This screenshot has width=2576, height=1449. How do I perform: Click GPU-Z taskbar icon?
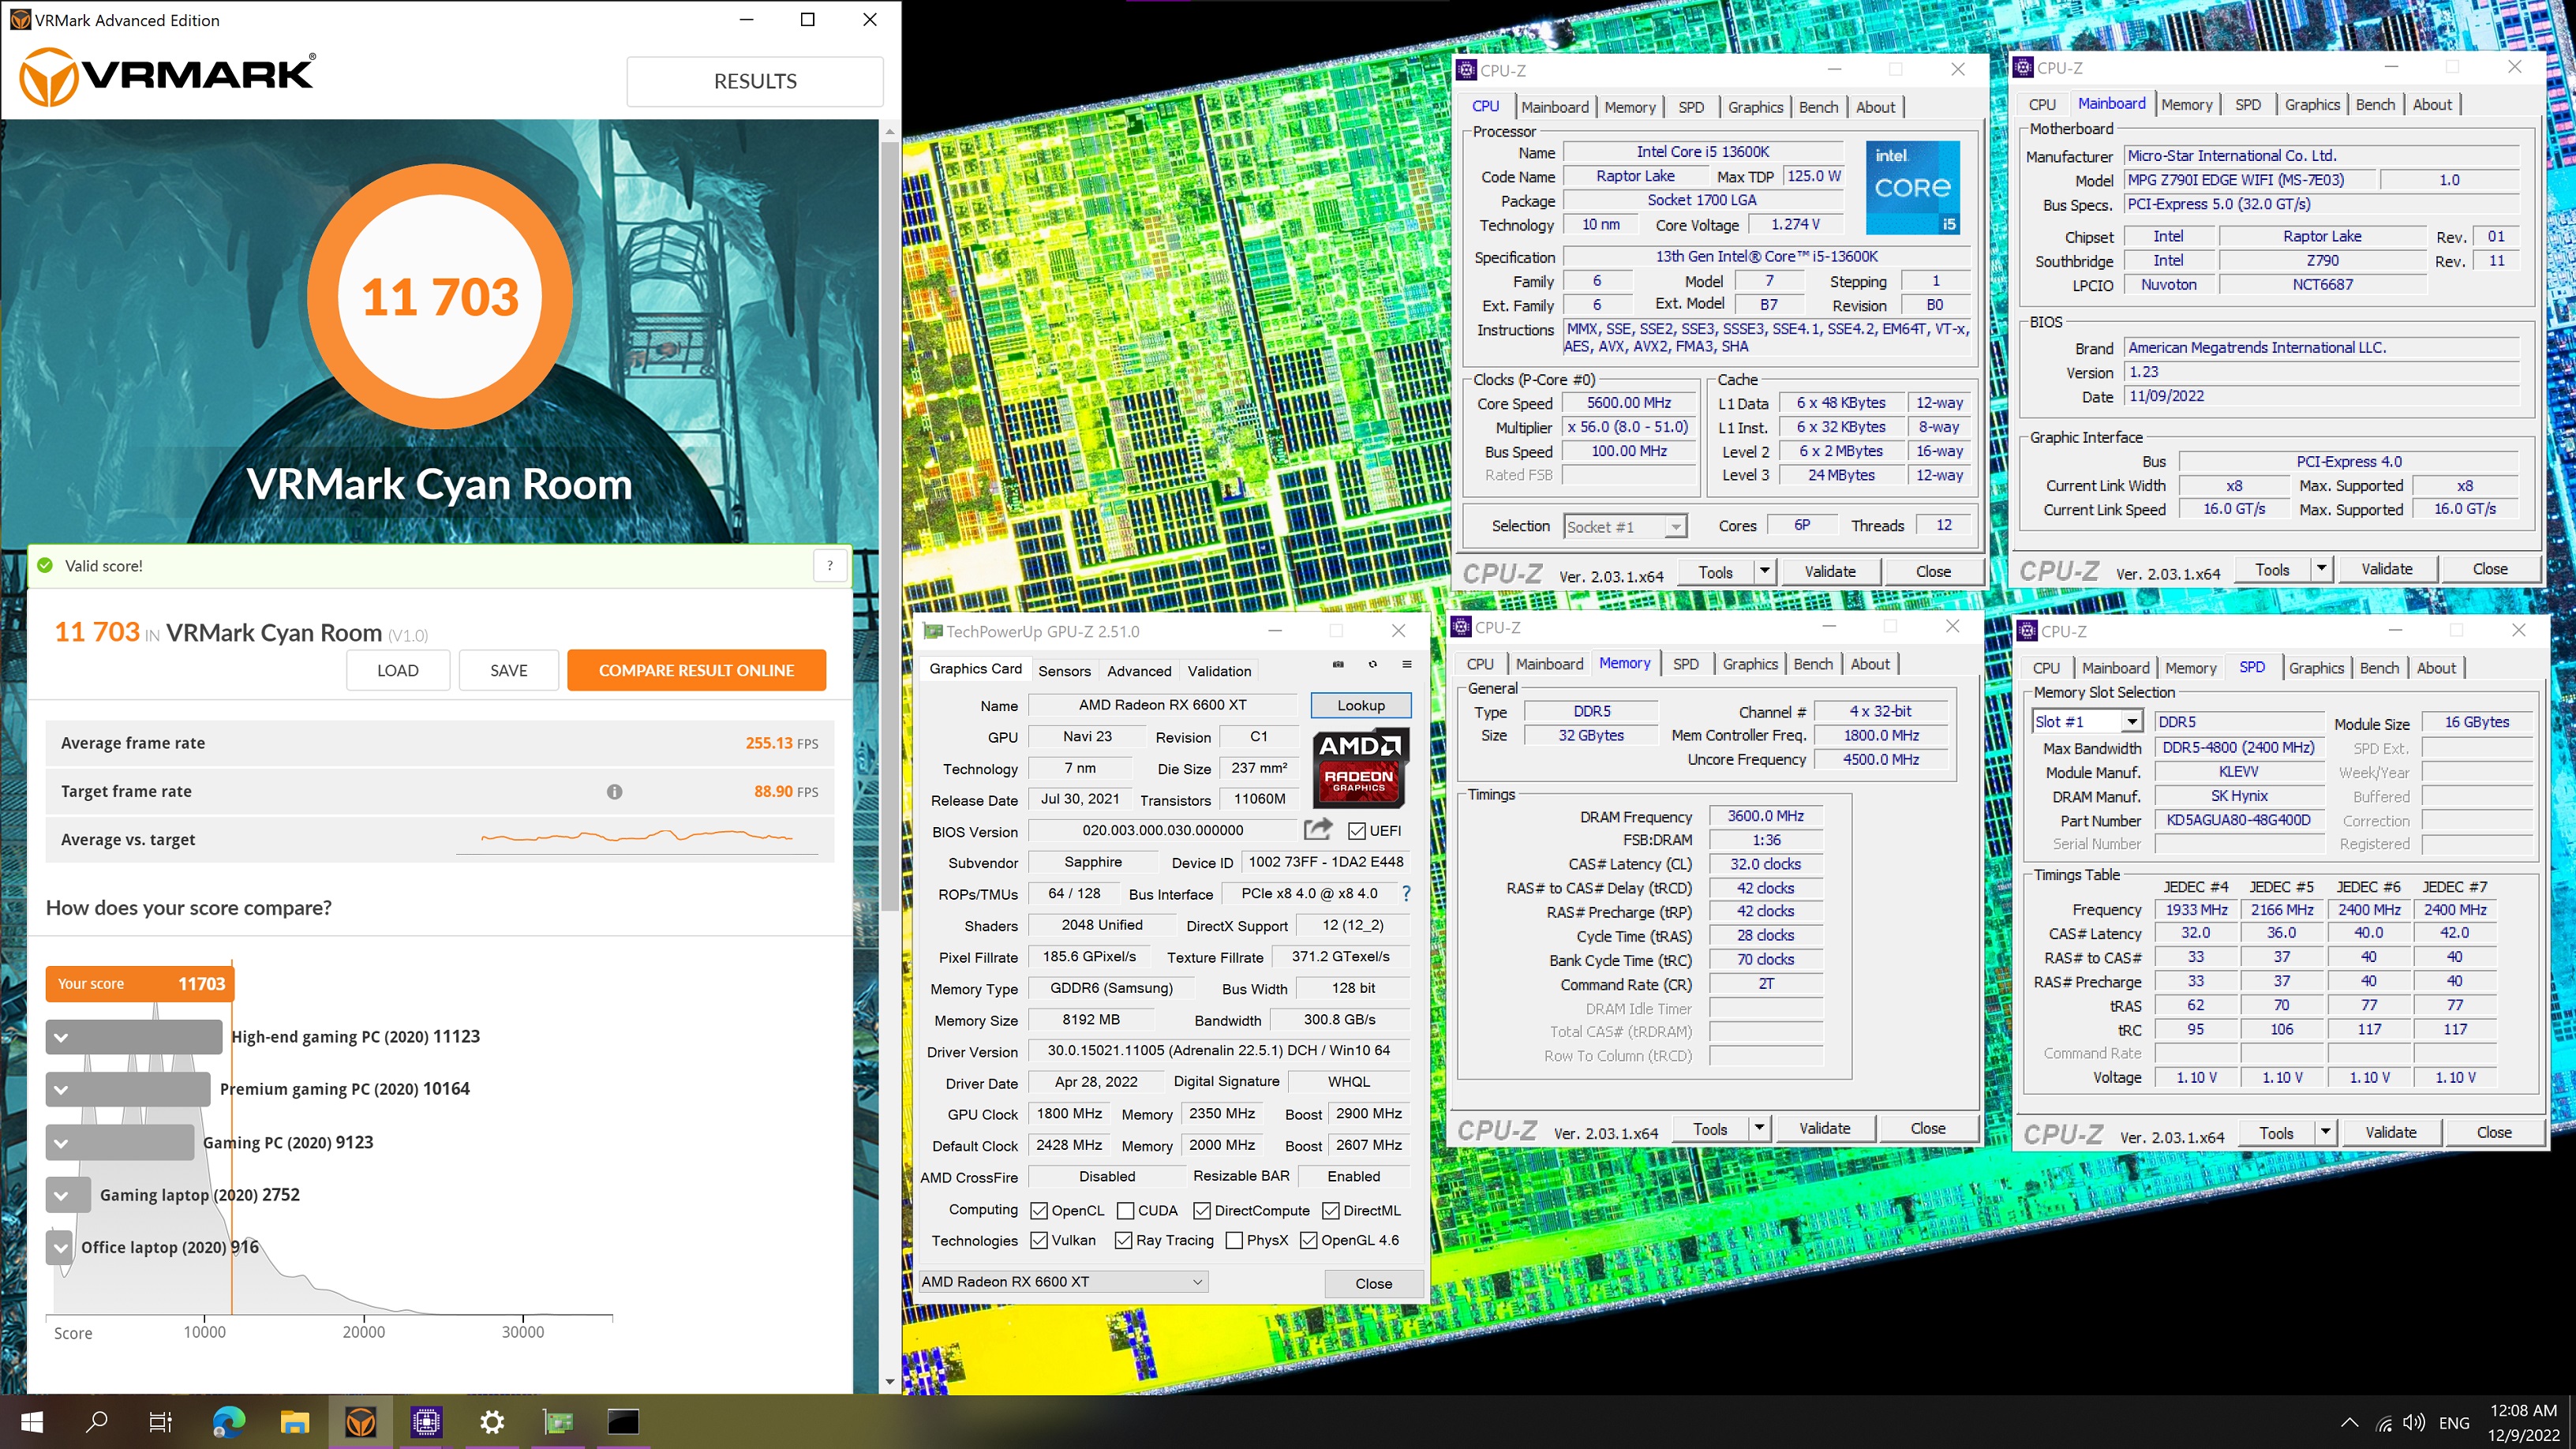pyautogui.click(x=558, y=1421)
